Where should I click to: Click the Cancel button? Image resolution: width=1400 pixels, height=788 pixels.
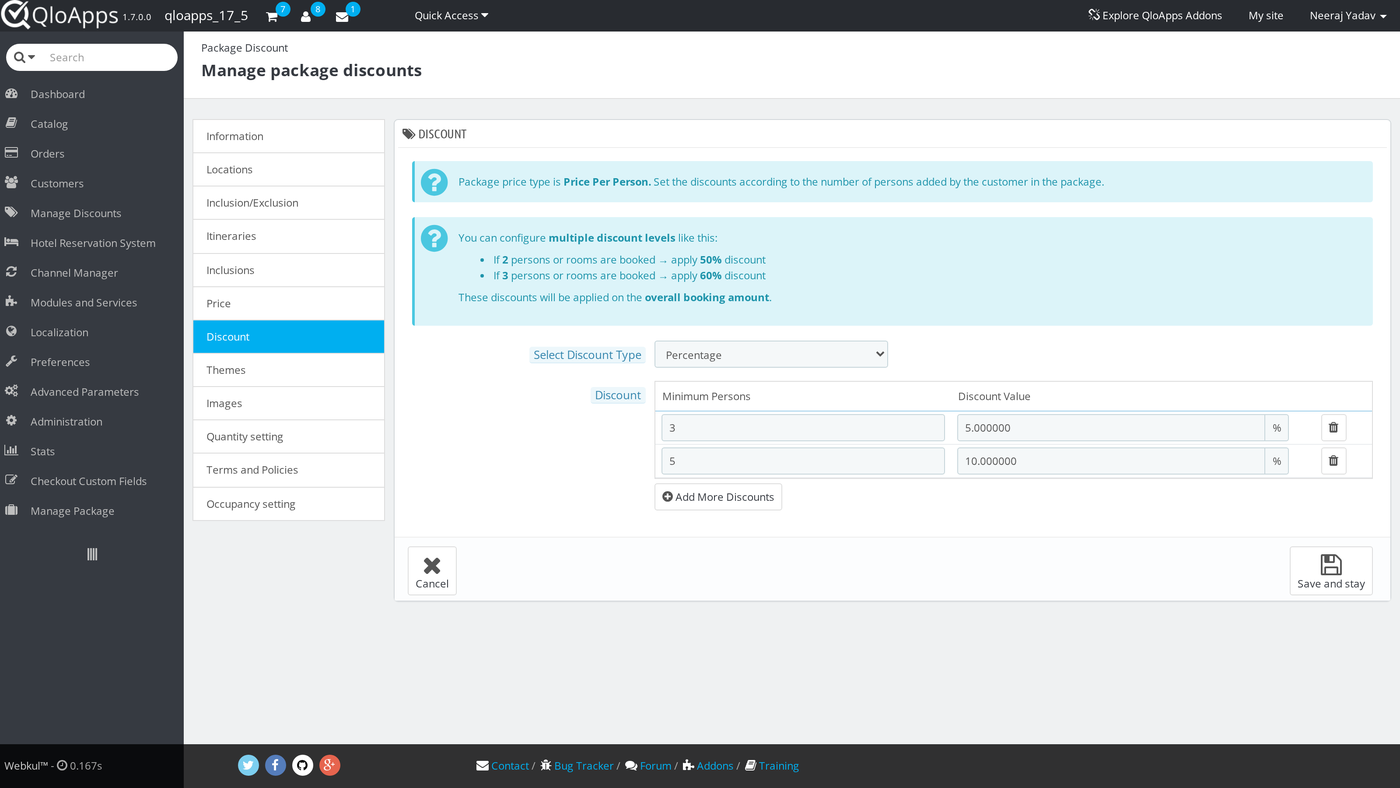[432, 571]
